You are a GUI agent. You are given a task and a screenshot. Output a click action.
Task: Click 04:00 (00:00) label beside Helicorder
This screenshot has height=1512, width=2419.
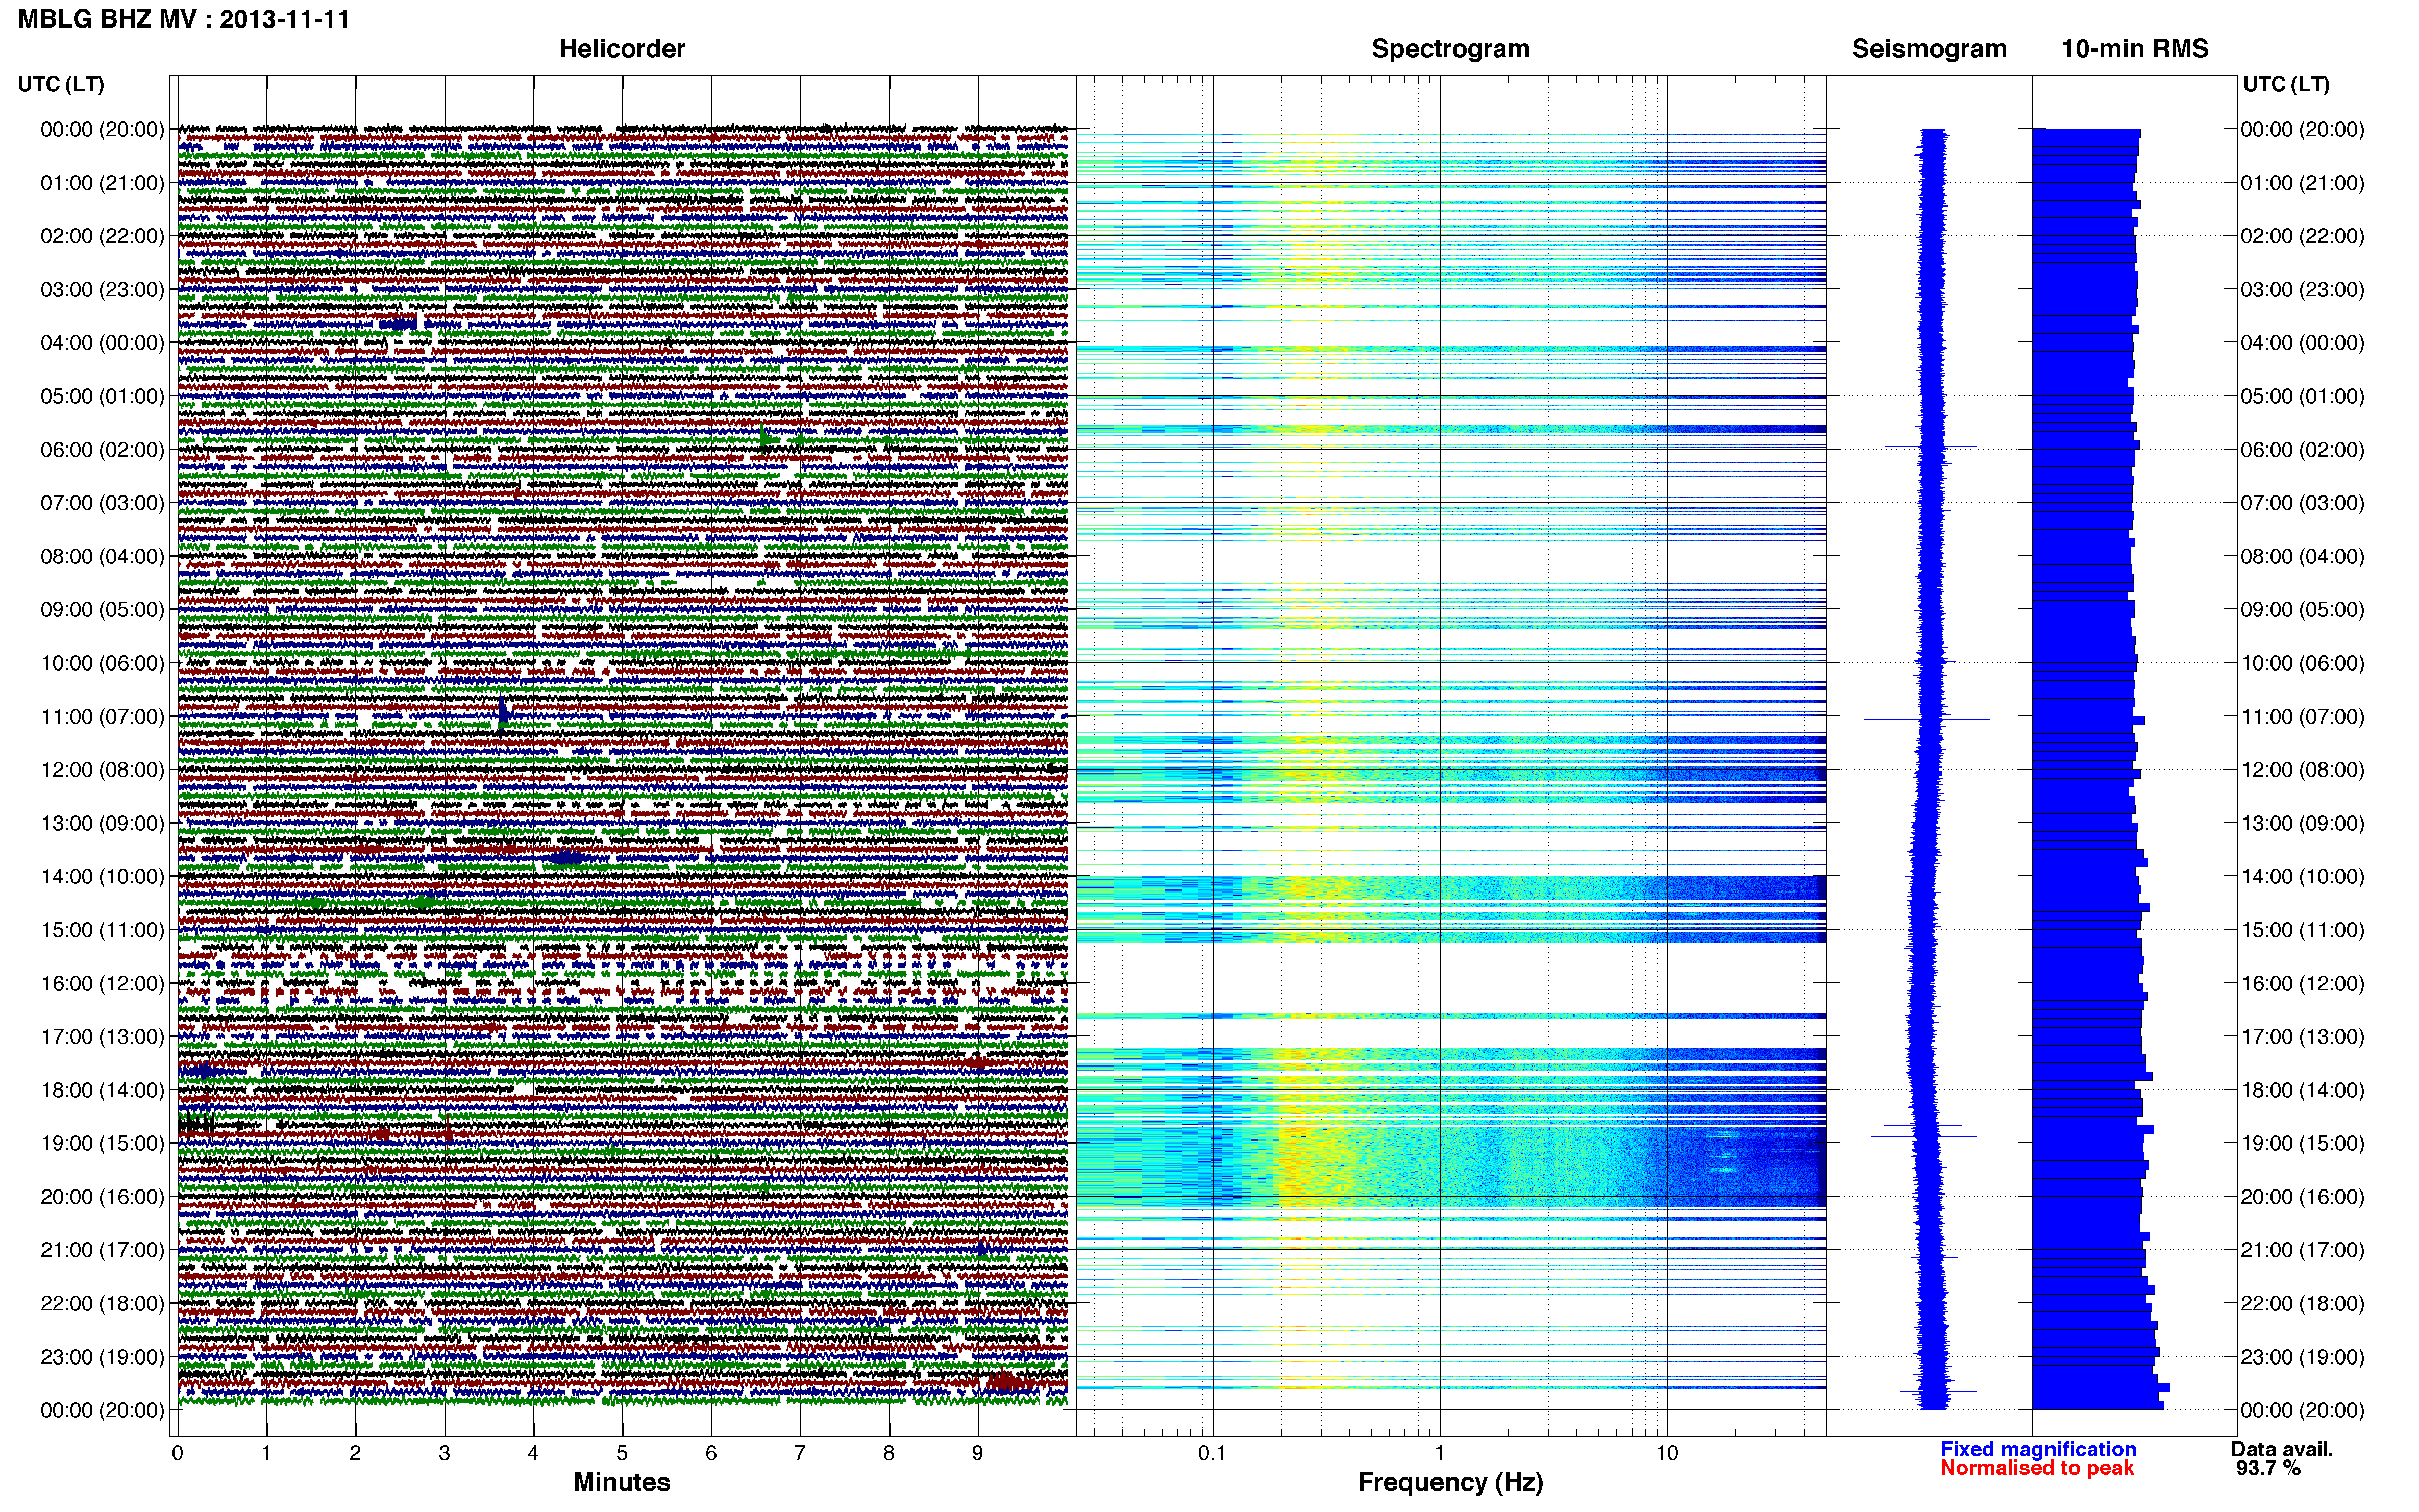tap(102, 343)
